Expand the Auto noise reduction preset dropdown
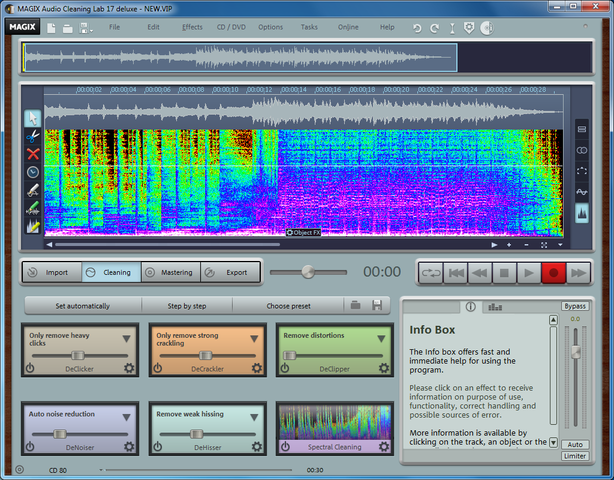 126,417
